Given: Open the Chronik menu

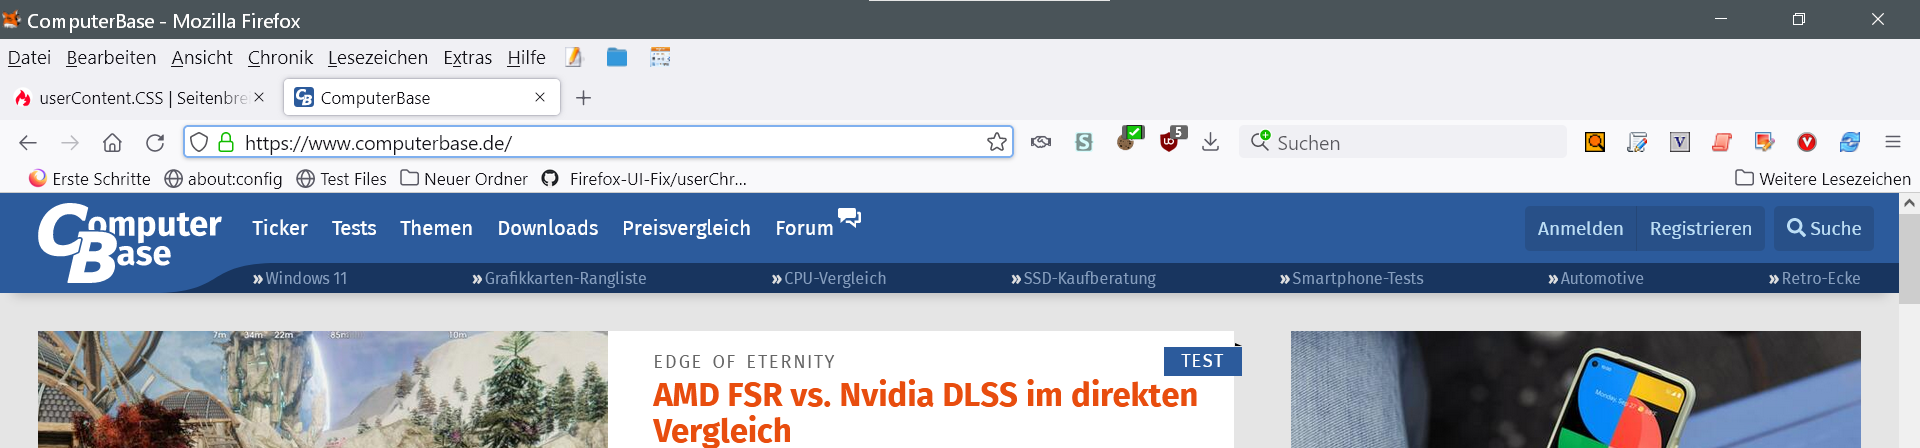Looking at the screenshot, I should (x=280, y=58).
